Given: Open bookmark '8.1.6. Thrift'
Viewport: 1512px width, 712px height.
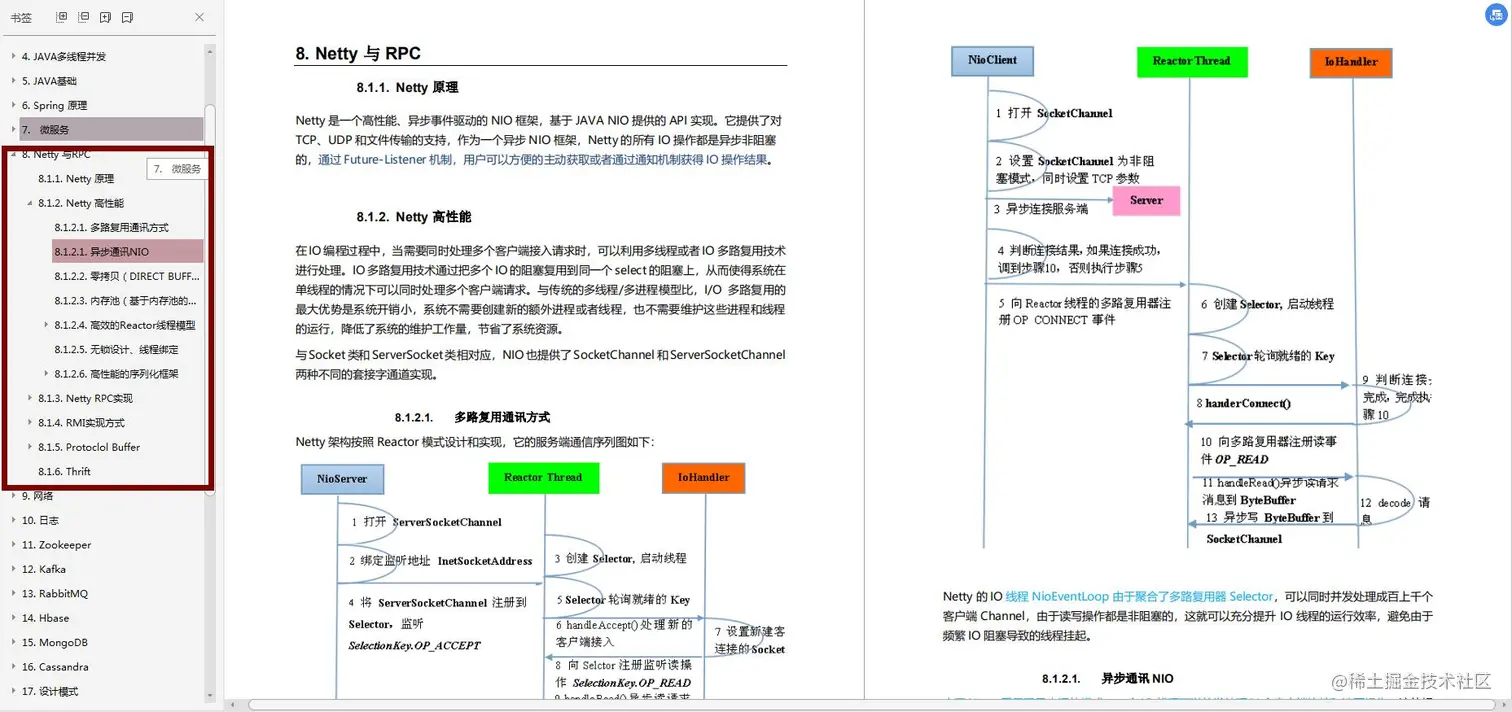Looking at the screenshot, I should pyautogui.click(x=64, y=472).
